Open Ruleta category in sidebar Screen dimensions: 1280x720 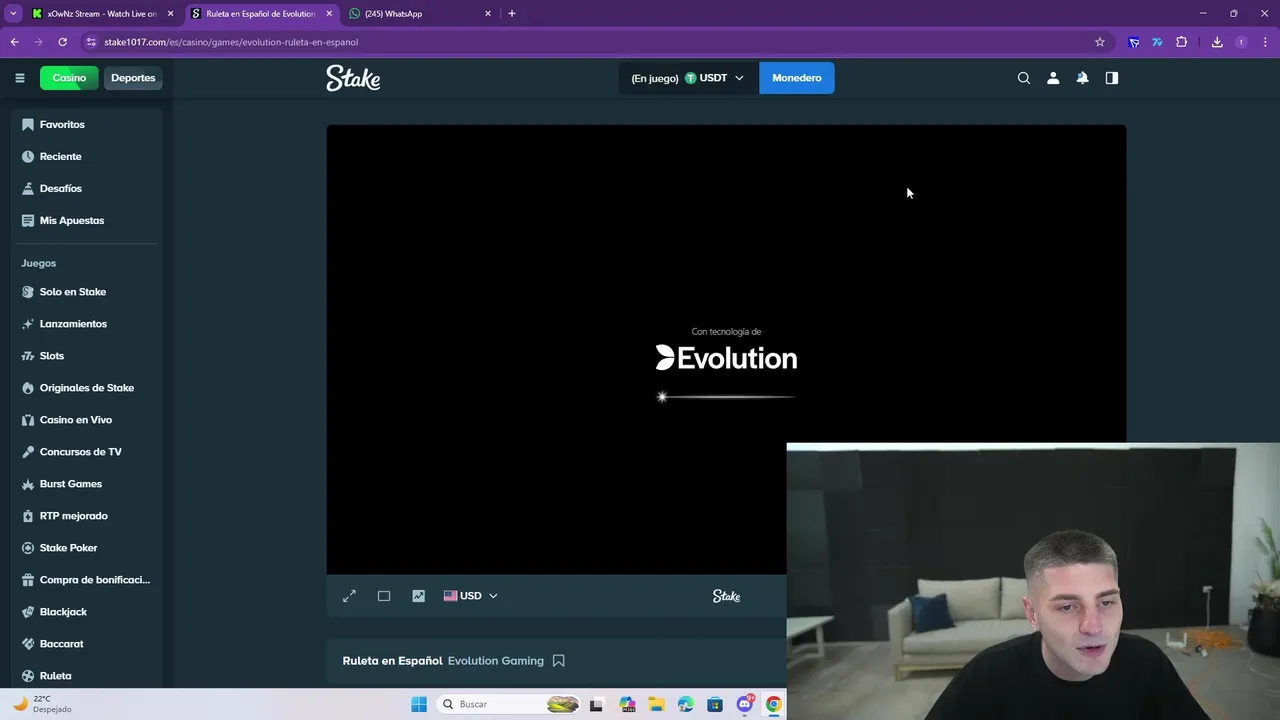pos(88,676)
